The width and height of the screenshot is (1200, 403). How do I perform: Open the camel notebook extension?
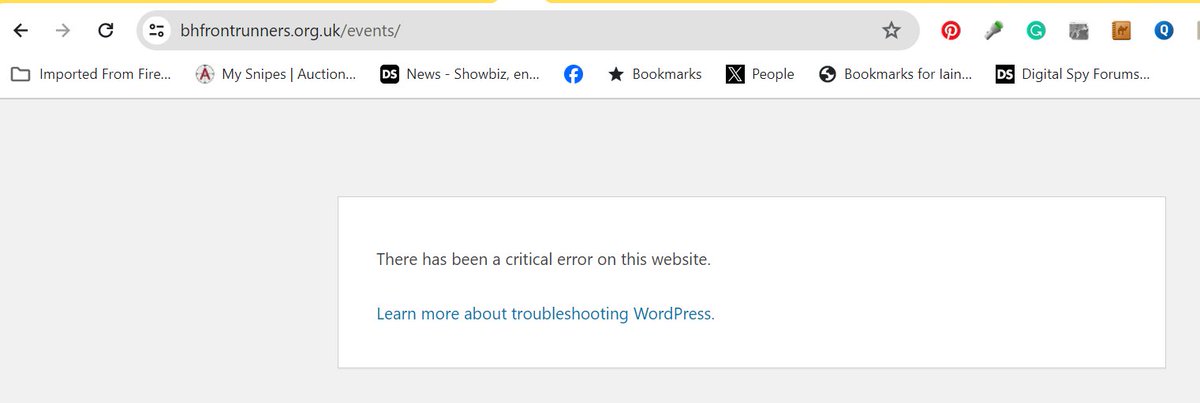[1121, 31]
